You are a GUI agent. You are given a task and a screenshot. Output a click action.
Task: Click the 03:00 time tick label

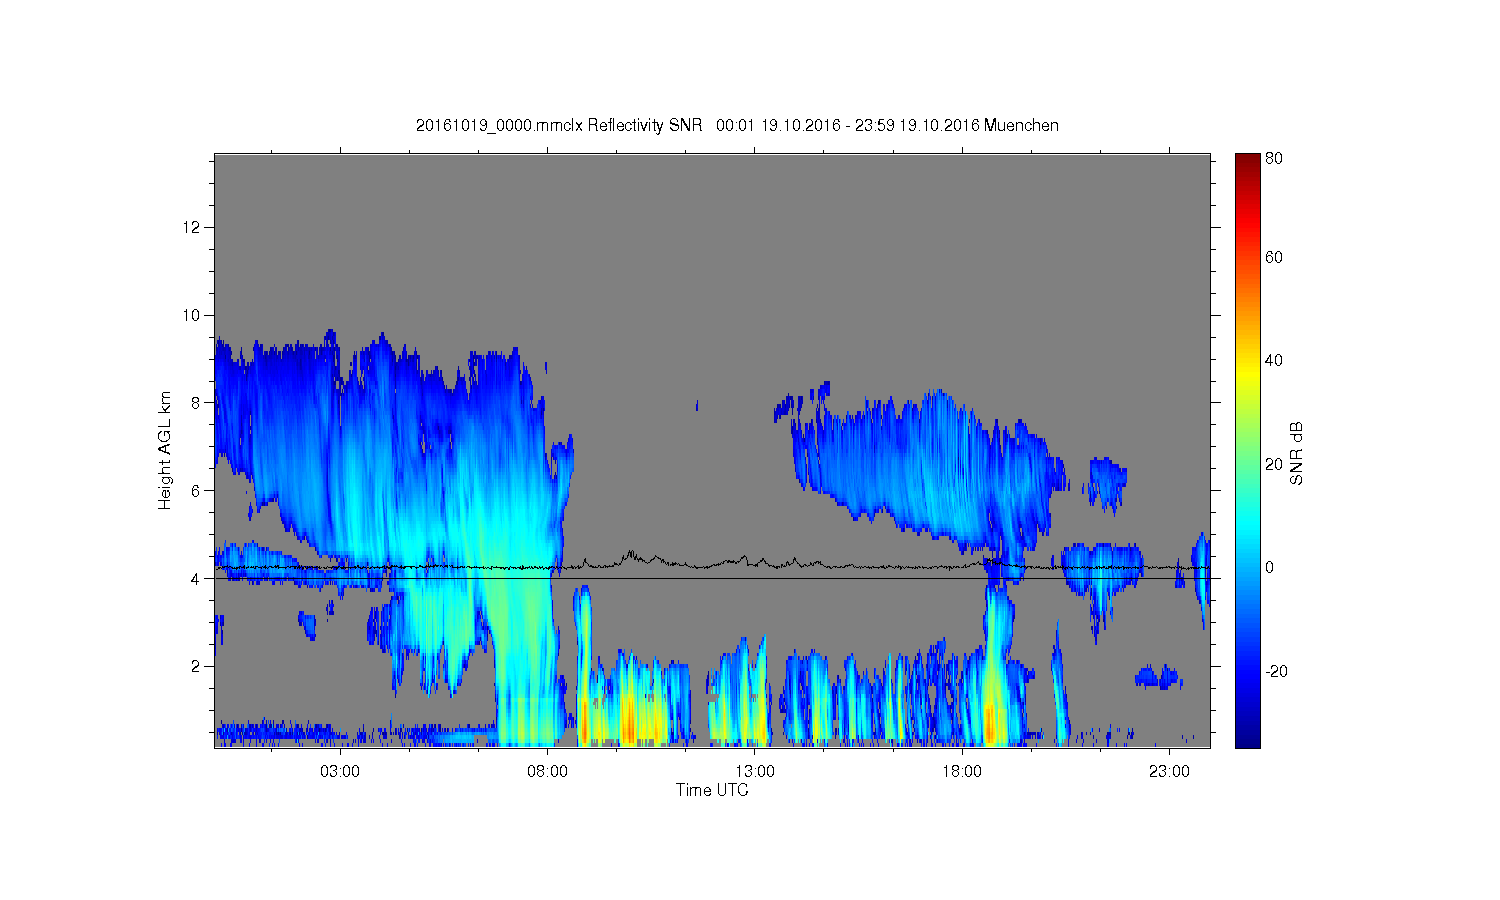coord(340,772)
